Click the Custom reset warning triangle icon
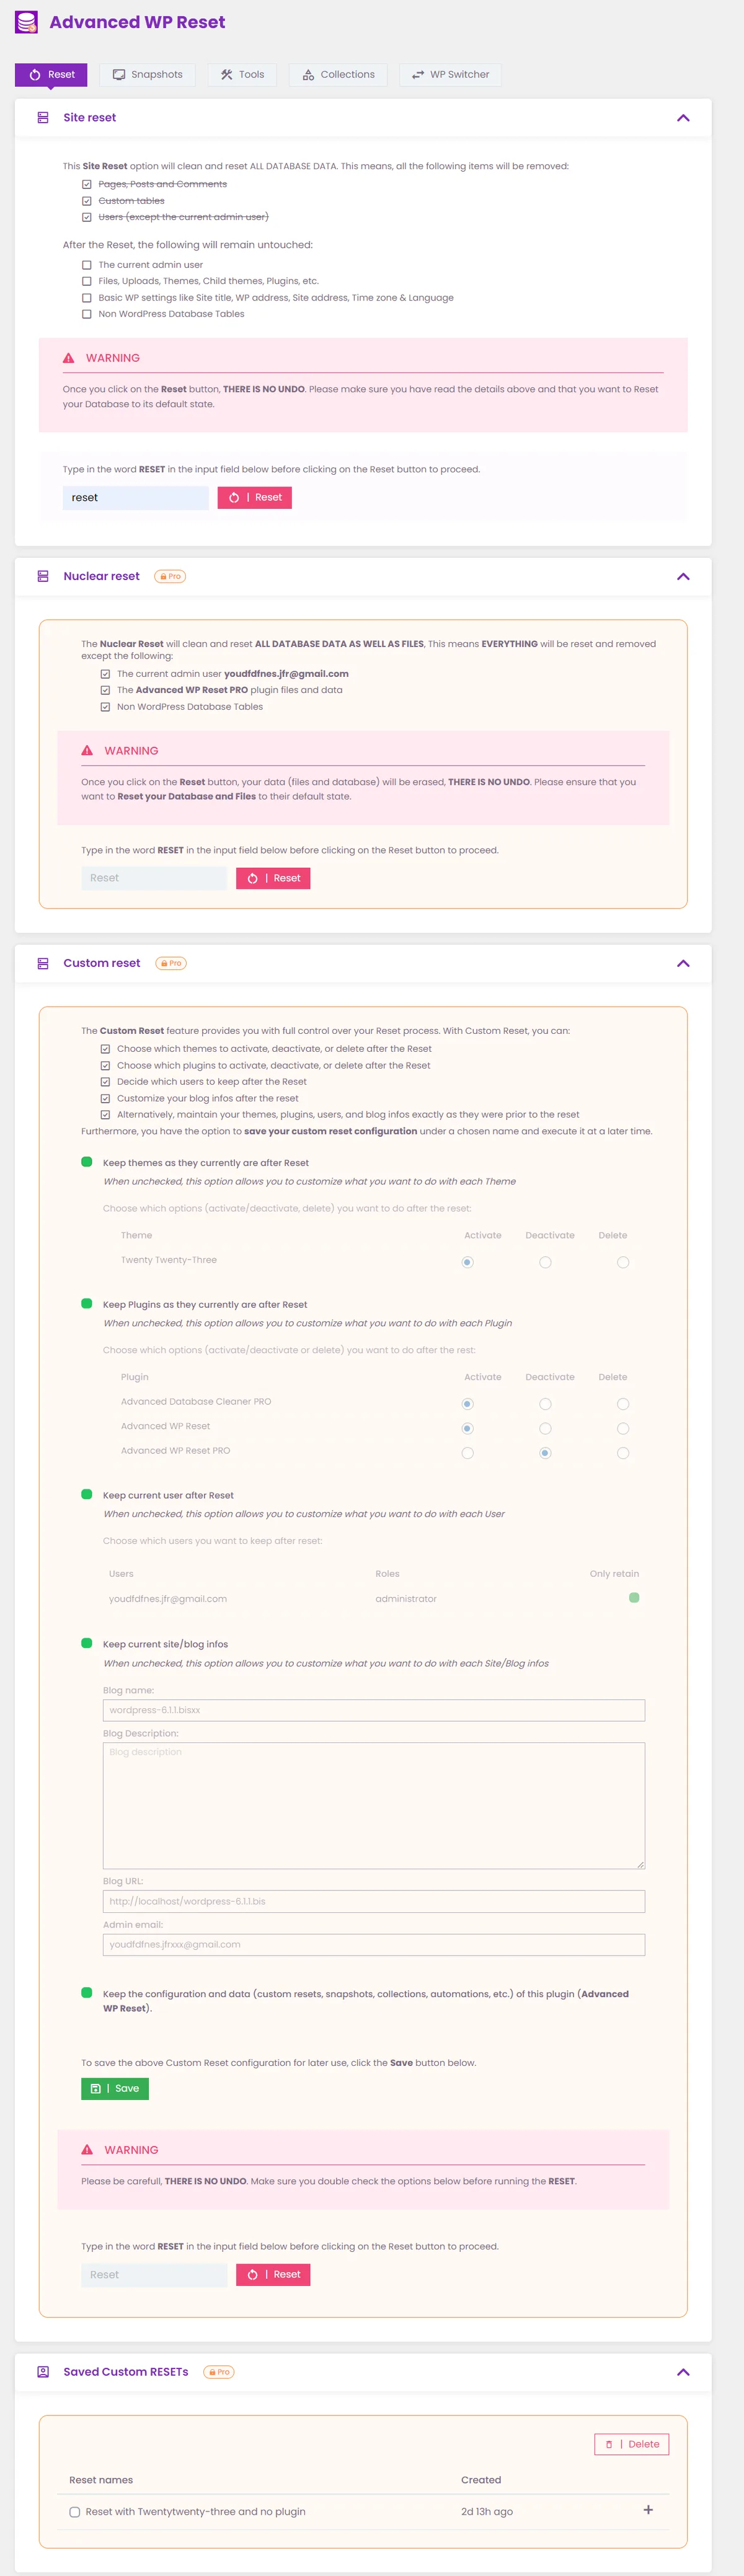 [x=87, y=2150]
